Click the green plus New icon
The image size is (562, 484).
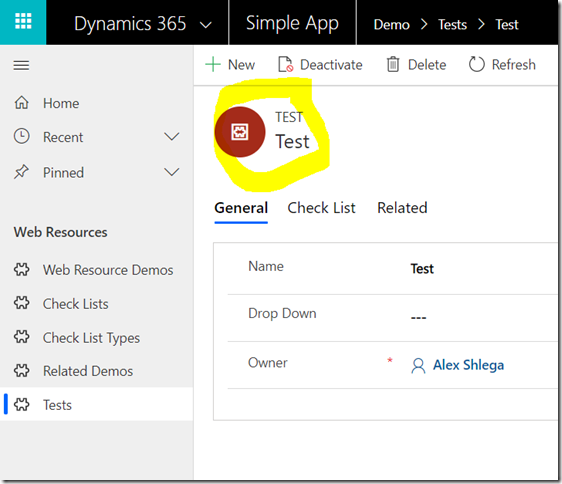pyautogui.click(x=213, y=65)
